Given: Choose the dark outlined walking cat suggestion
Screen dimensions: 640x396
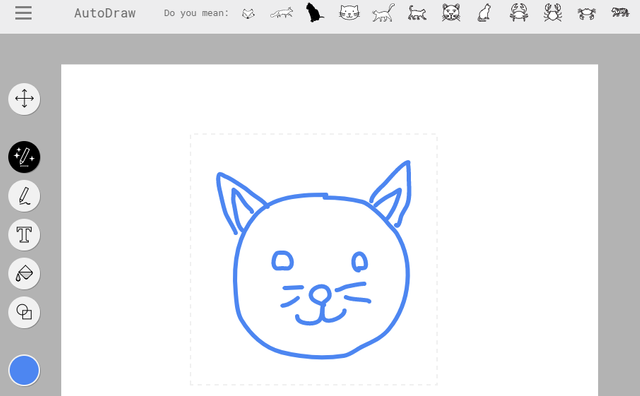Looking at the screenshot, I should click(417, 13).
